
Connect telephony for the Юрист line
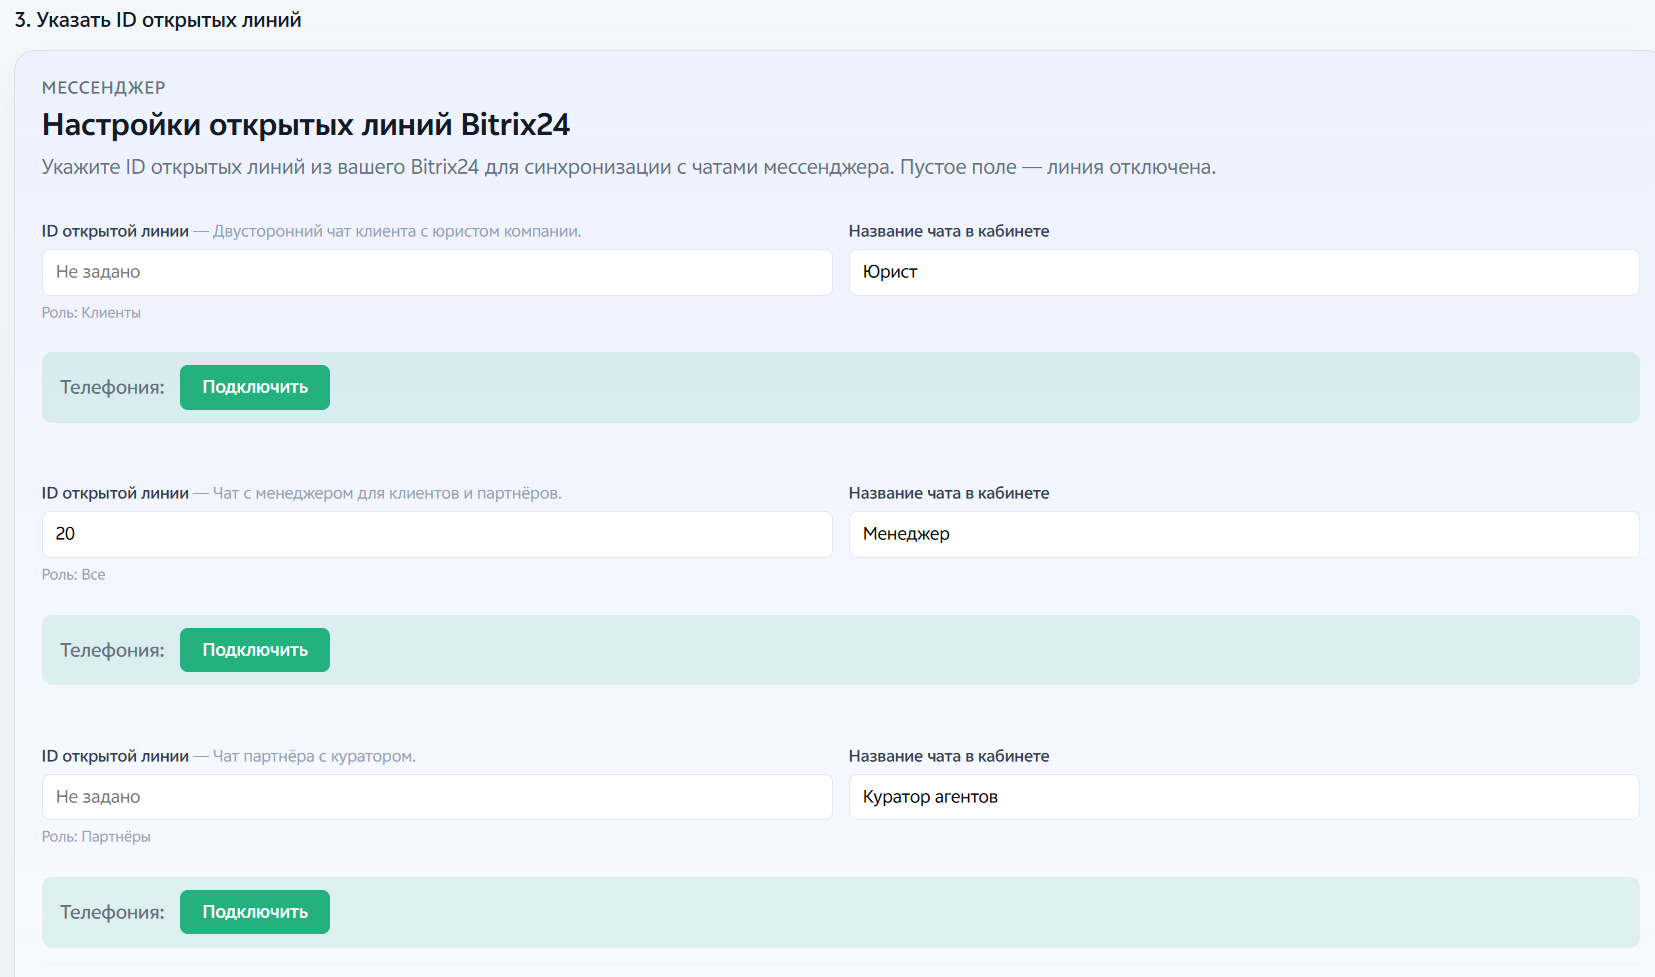pyautogui.click(x=255, y=387)
